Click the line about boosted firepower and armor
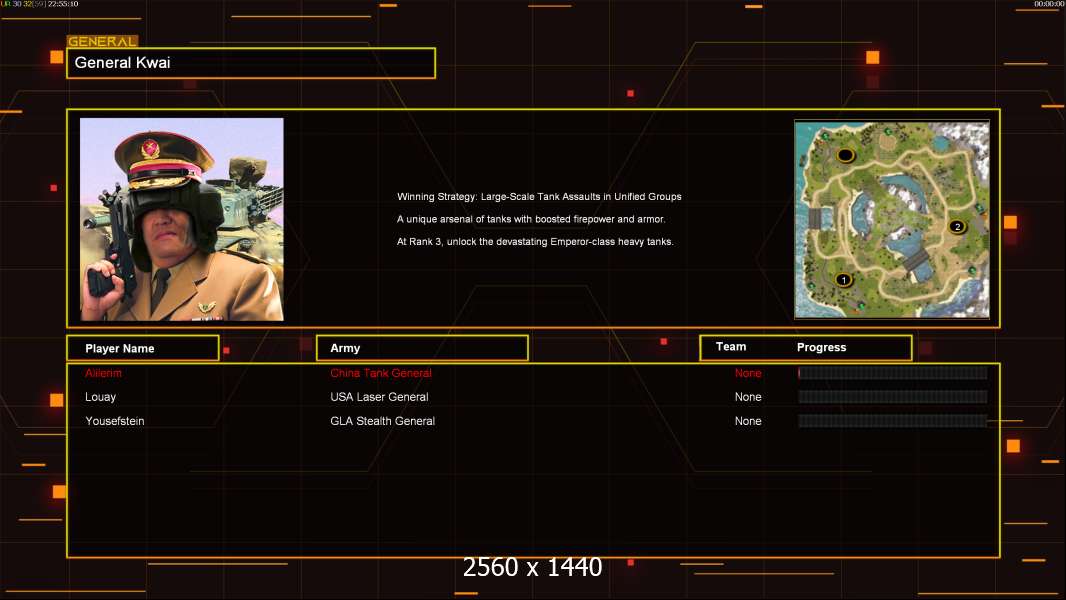This screenshot has width=1066, height=600. tap(531, 219)
